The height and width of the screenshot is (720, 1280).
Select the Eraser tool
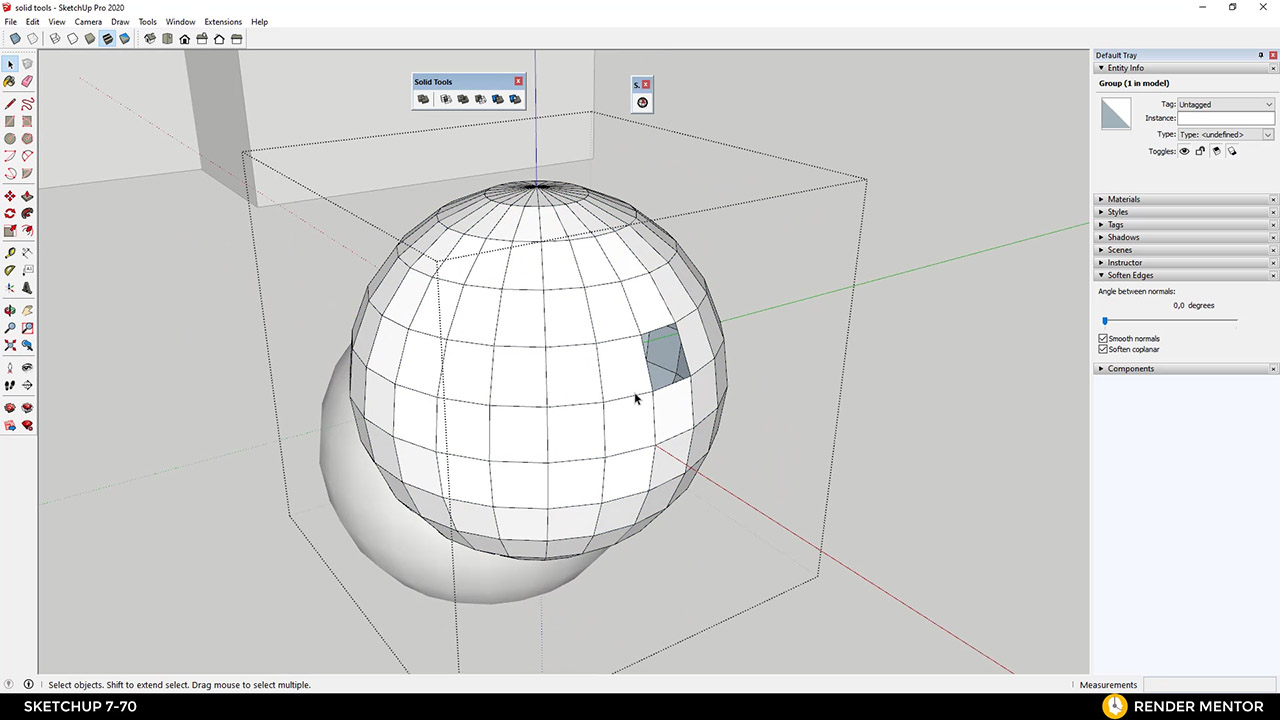(x=27, y=82)
